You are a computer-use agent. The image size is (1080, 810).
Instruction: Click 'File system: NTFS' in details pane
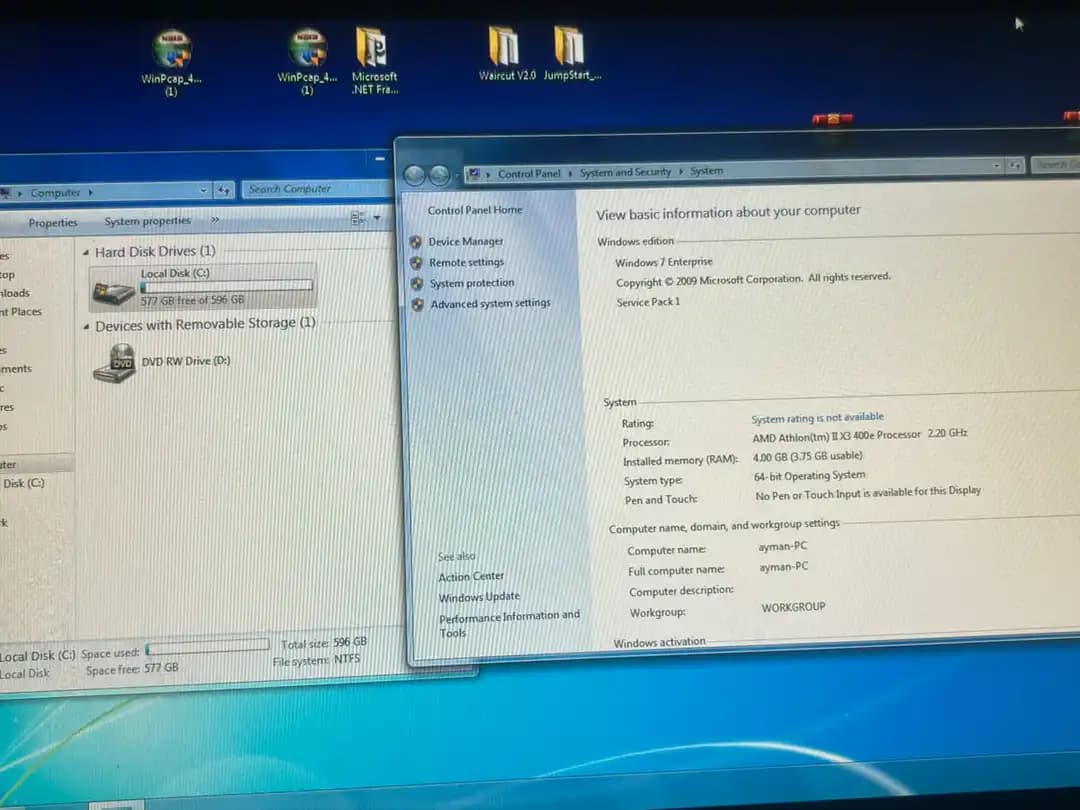tap(316, 661)
